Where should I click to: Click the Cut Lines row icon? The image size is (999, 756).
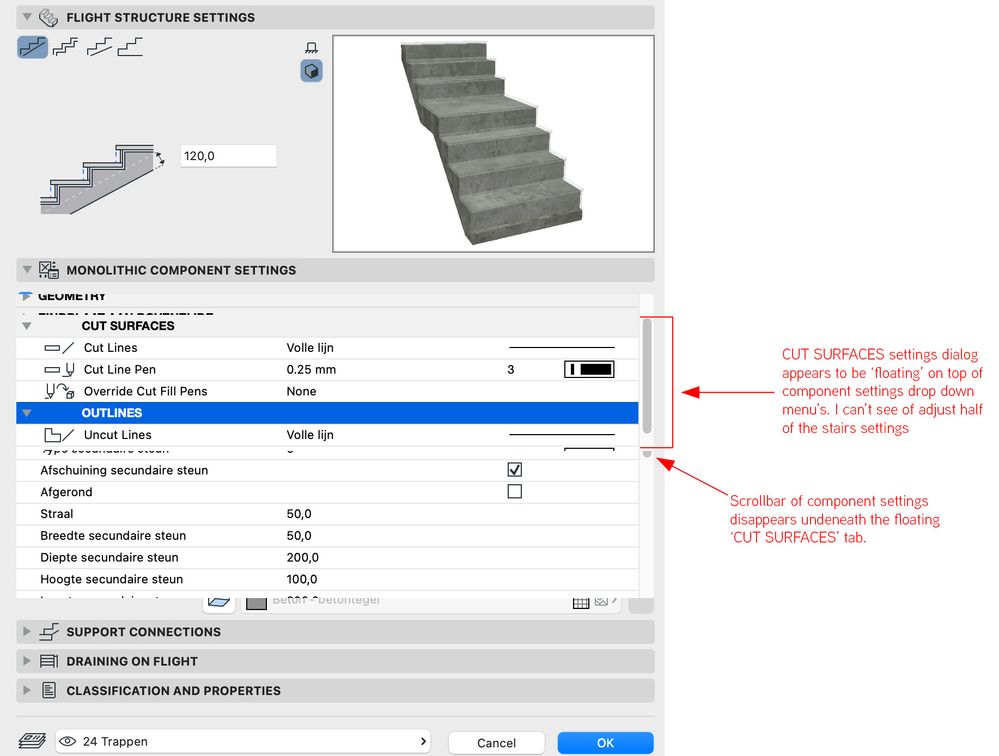[x=59, y=348]
